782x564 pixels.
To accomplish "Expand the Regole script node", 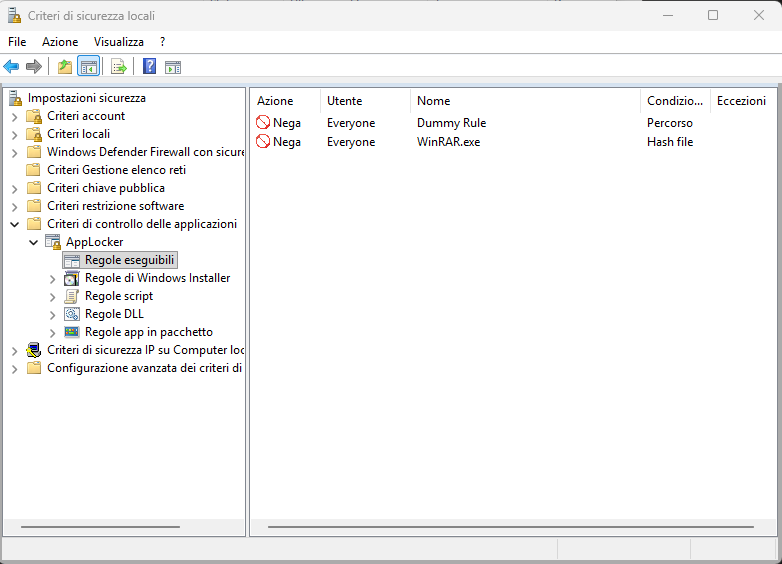I will click(x=52, y=297).
